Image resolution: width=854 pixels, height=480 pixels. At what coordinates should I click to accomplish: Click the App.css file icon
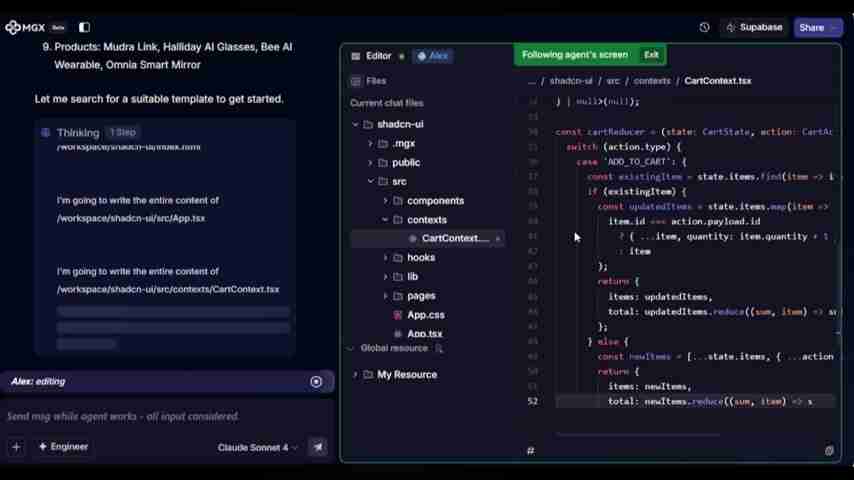point(398,315)
